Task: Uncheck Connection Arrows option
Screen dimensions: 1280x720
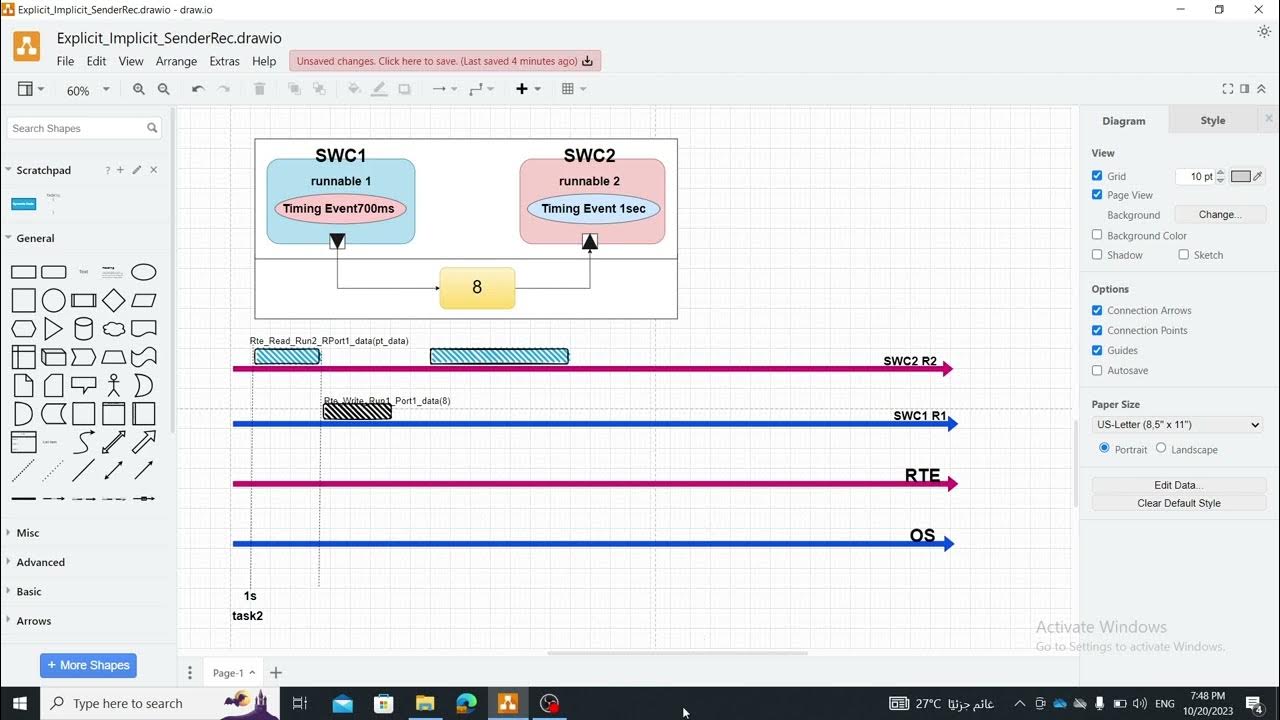Action: pos(1097,310)
